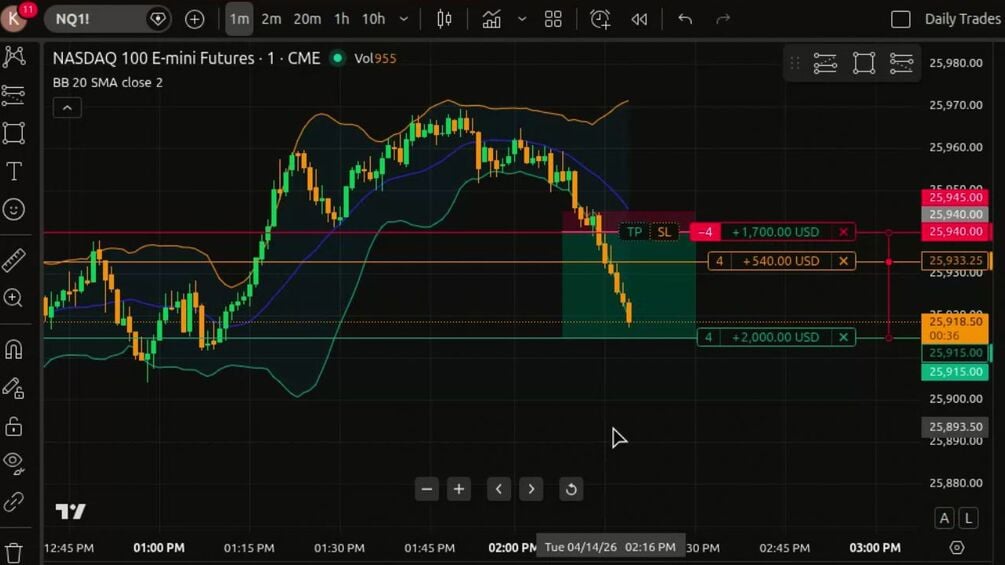Viewport: 1005px width, 565px height.
Task: Select the Text annotation tool
Action: point(14,171)
